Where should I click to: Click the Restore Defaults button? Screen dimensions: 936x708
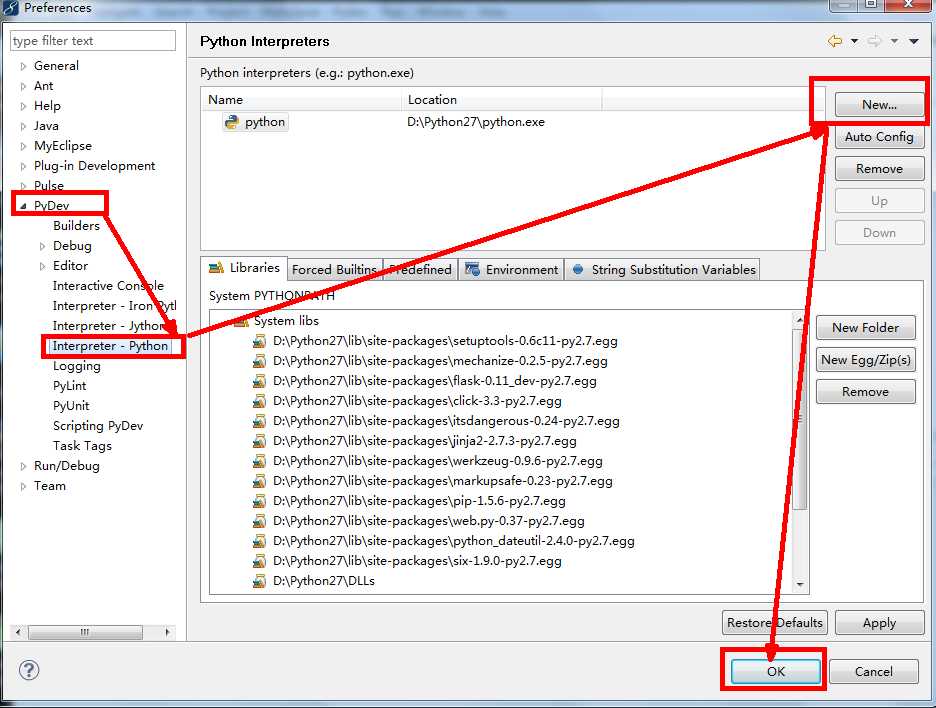point(775,623)
